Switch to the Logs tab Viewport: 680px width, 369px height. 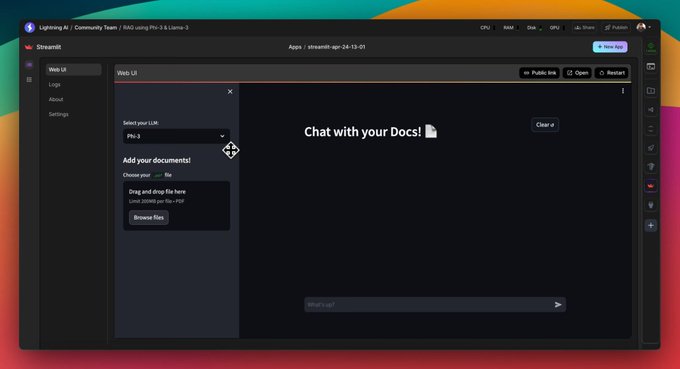click(x=55, y=85)
